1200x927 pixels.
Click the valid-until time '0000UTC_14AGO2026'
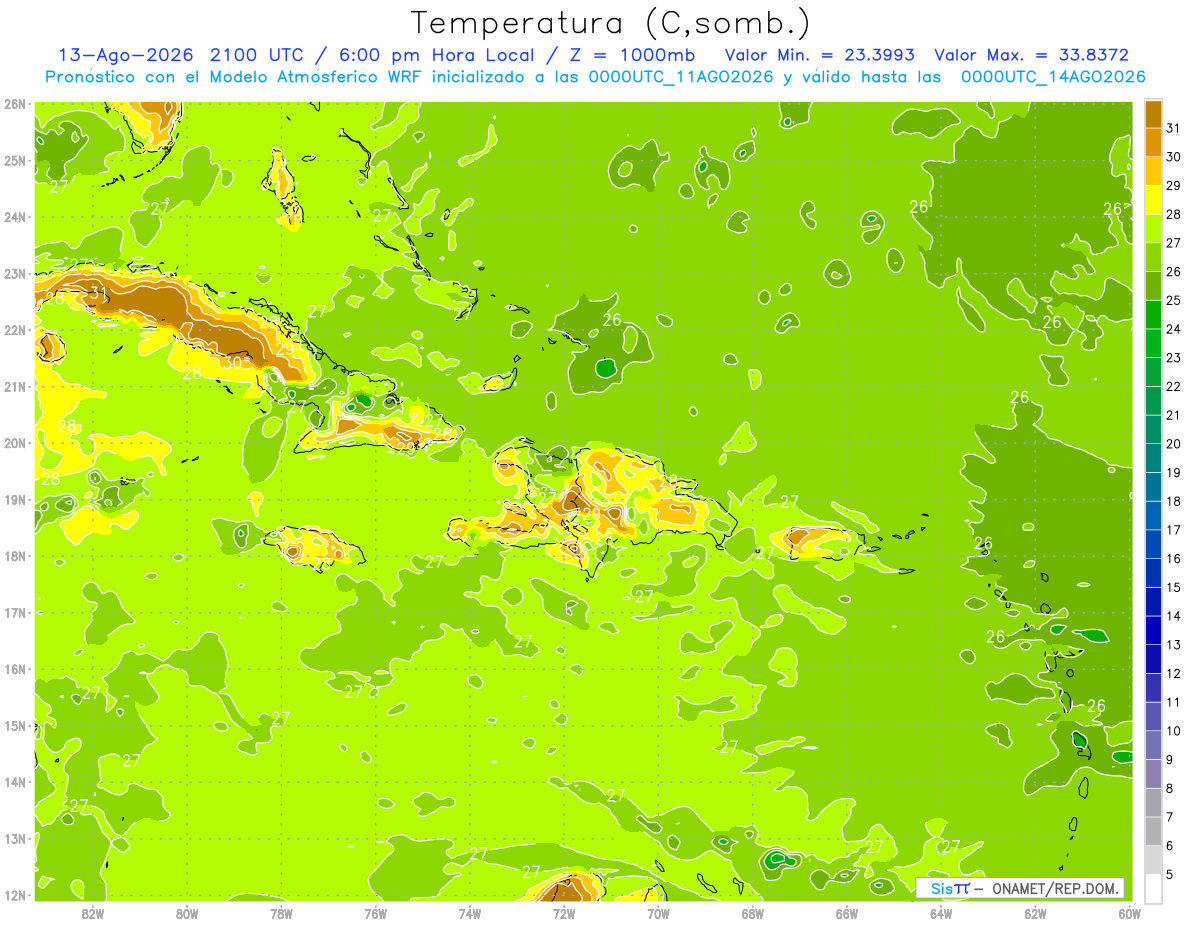click(1053, 77)
